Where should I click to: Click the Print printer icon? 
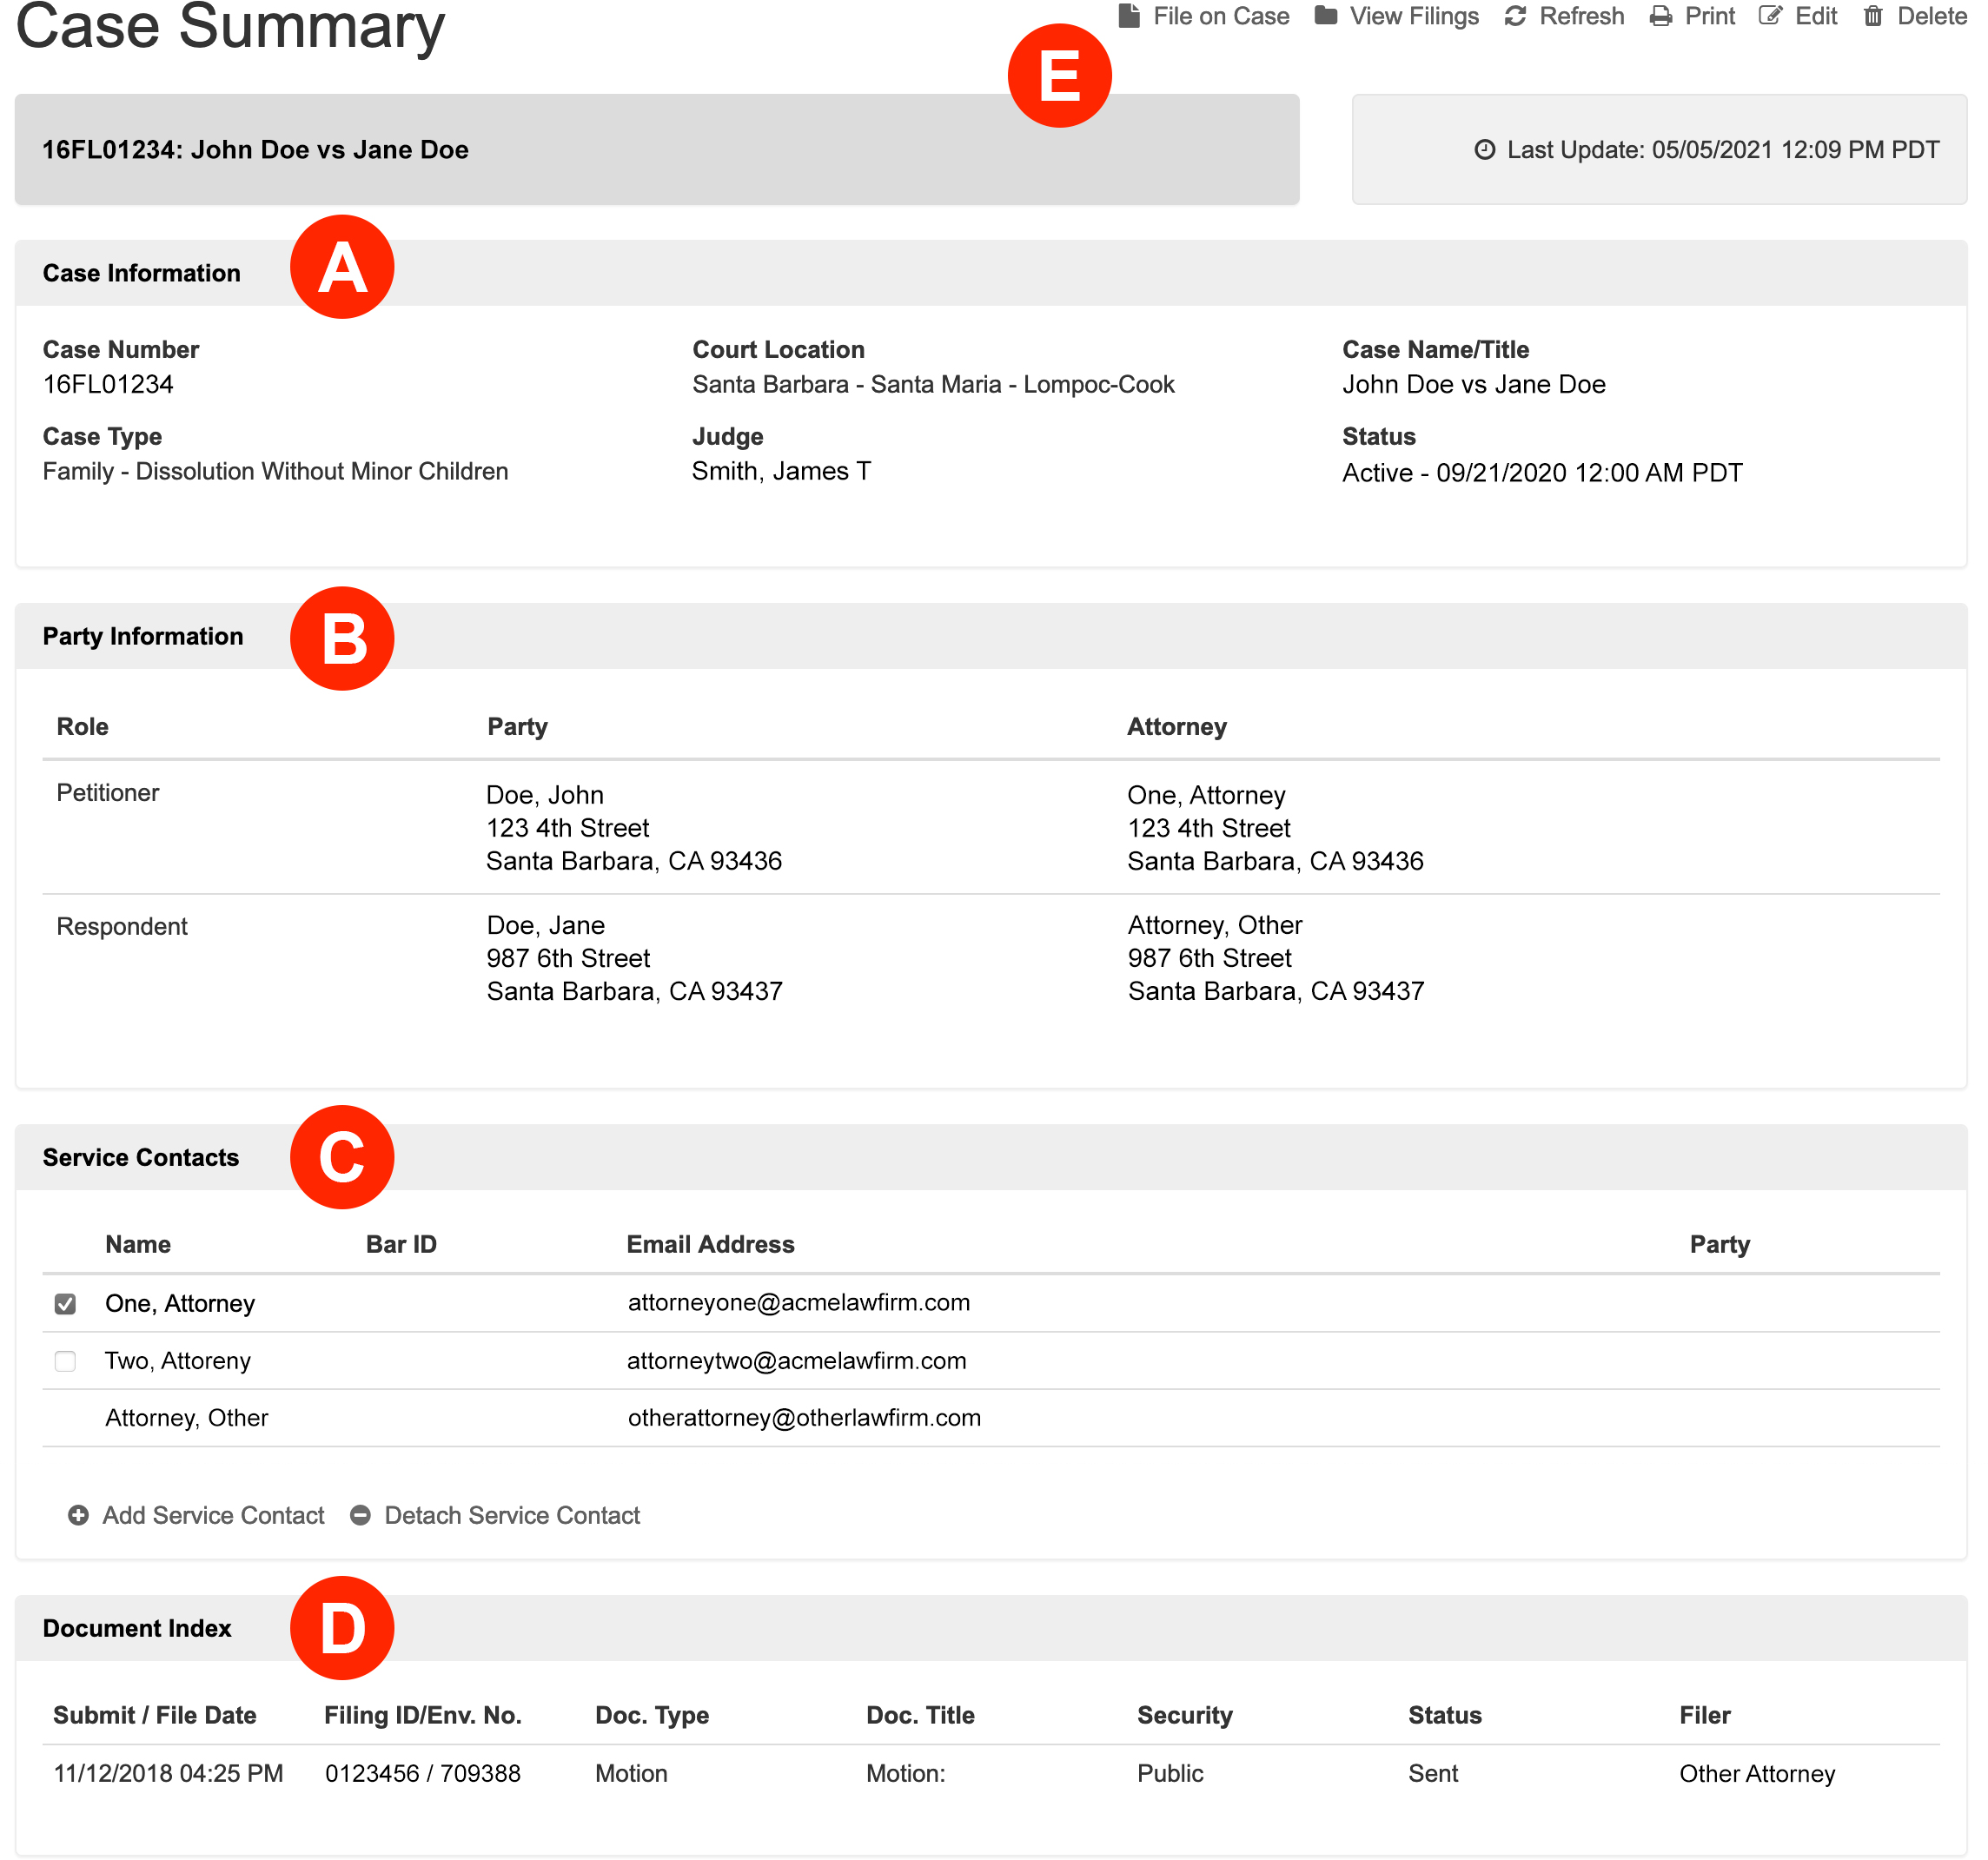[1661, 16]
